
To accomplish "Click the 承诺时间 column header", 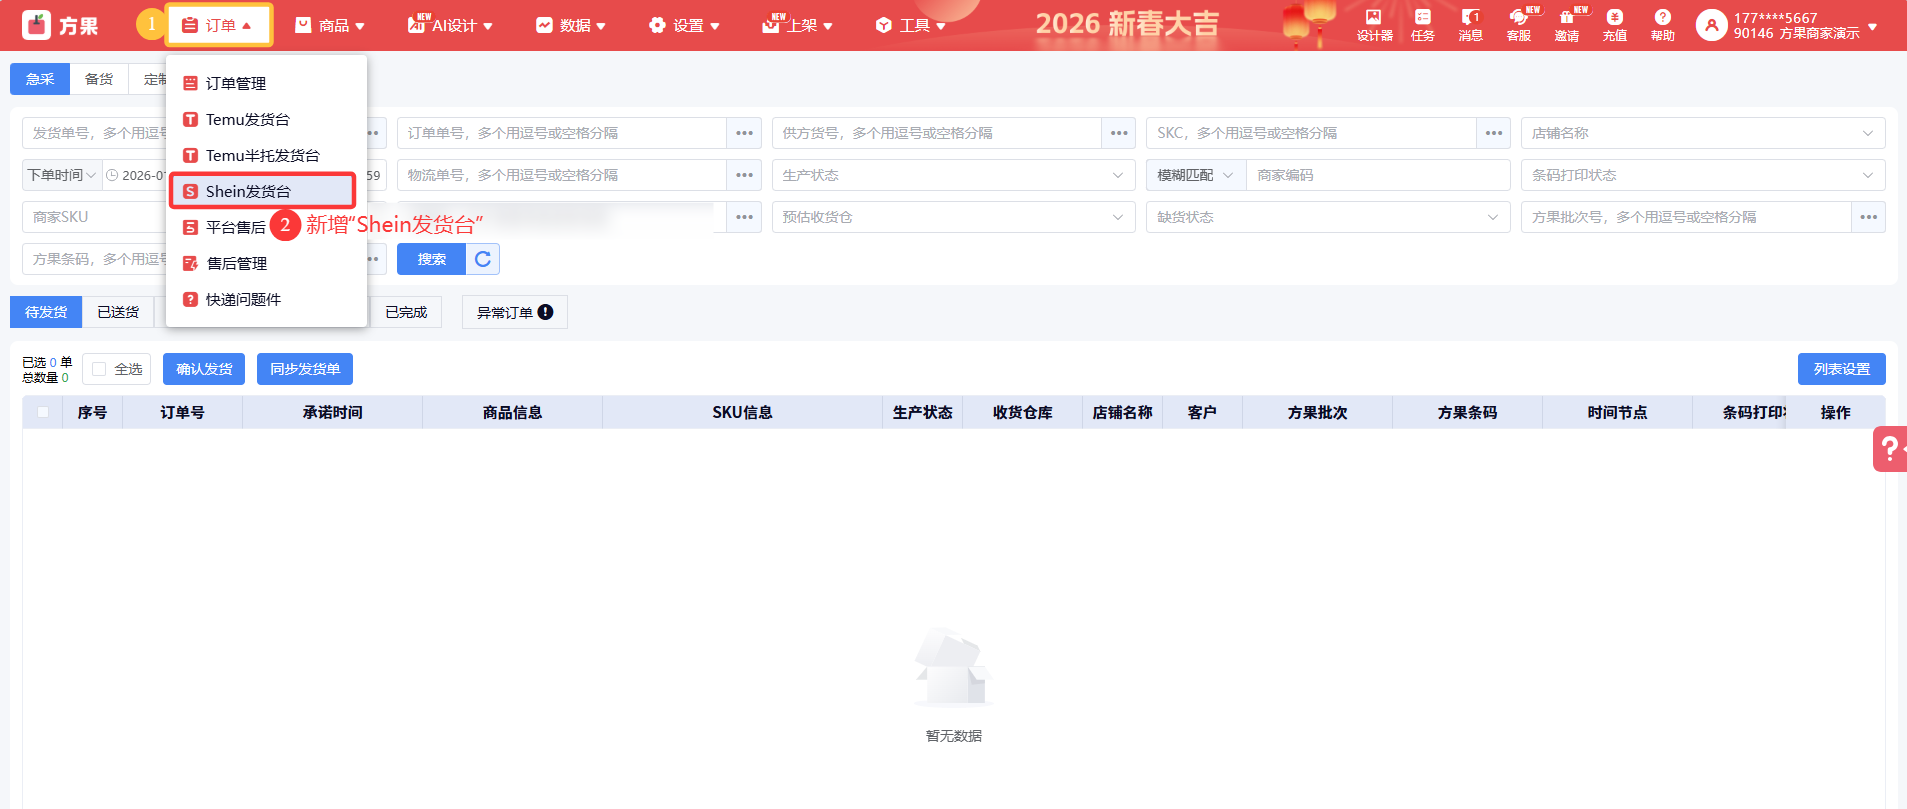I will point(333,412).
